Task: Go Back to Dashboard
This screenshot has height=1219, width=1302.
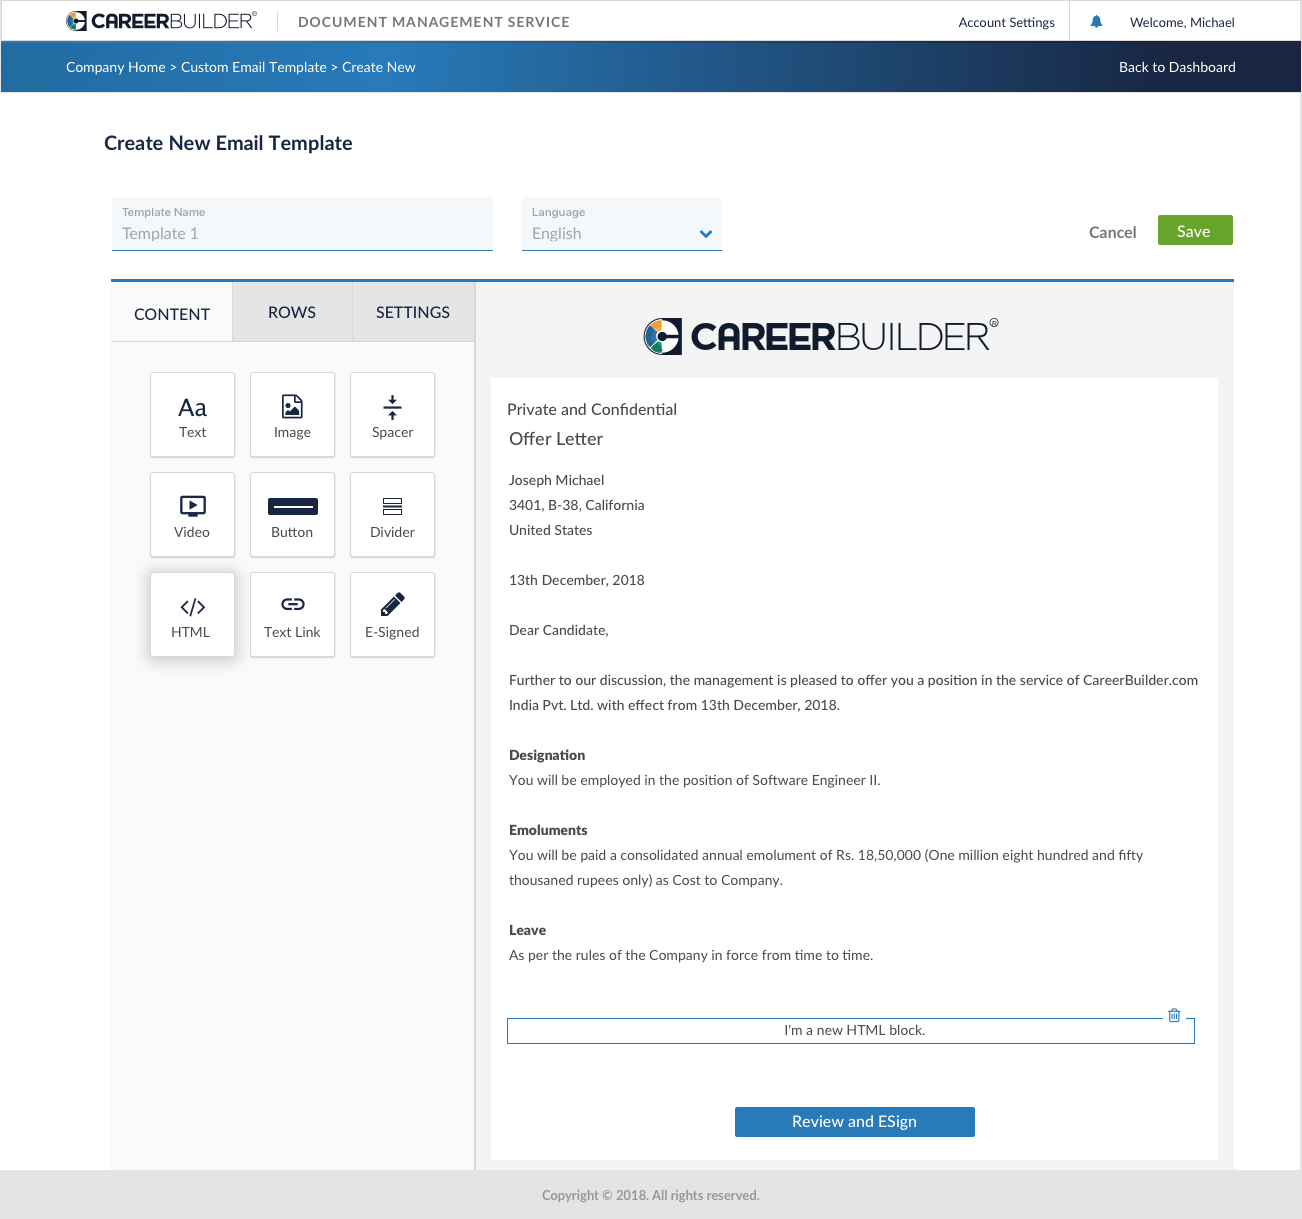Action: [x=1177, y=67]
